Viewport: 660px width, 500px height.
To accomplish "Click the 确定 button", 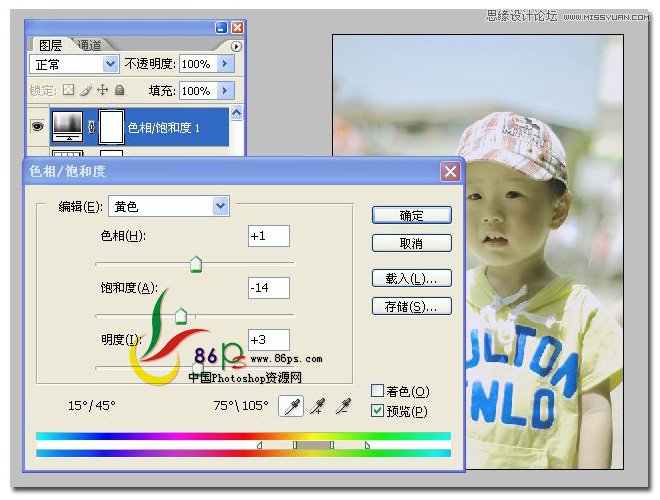I will coord(412,215).
